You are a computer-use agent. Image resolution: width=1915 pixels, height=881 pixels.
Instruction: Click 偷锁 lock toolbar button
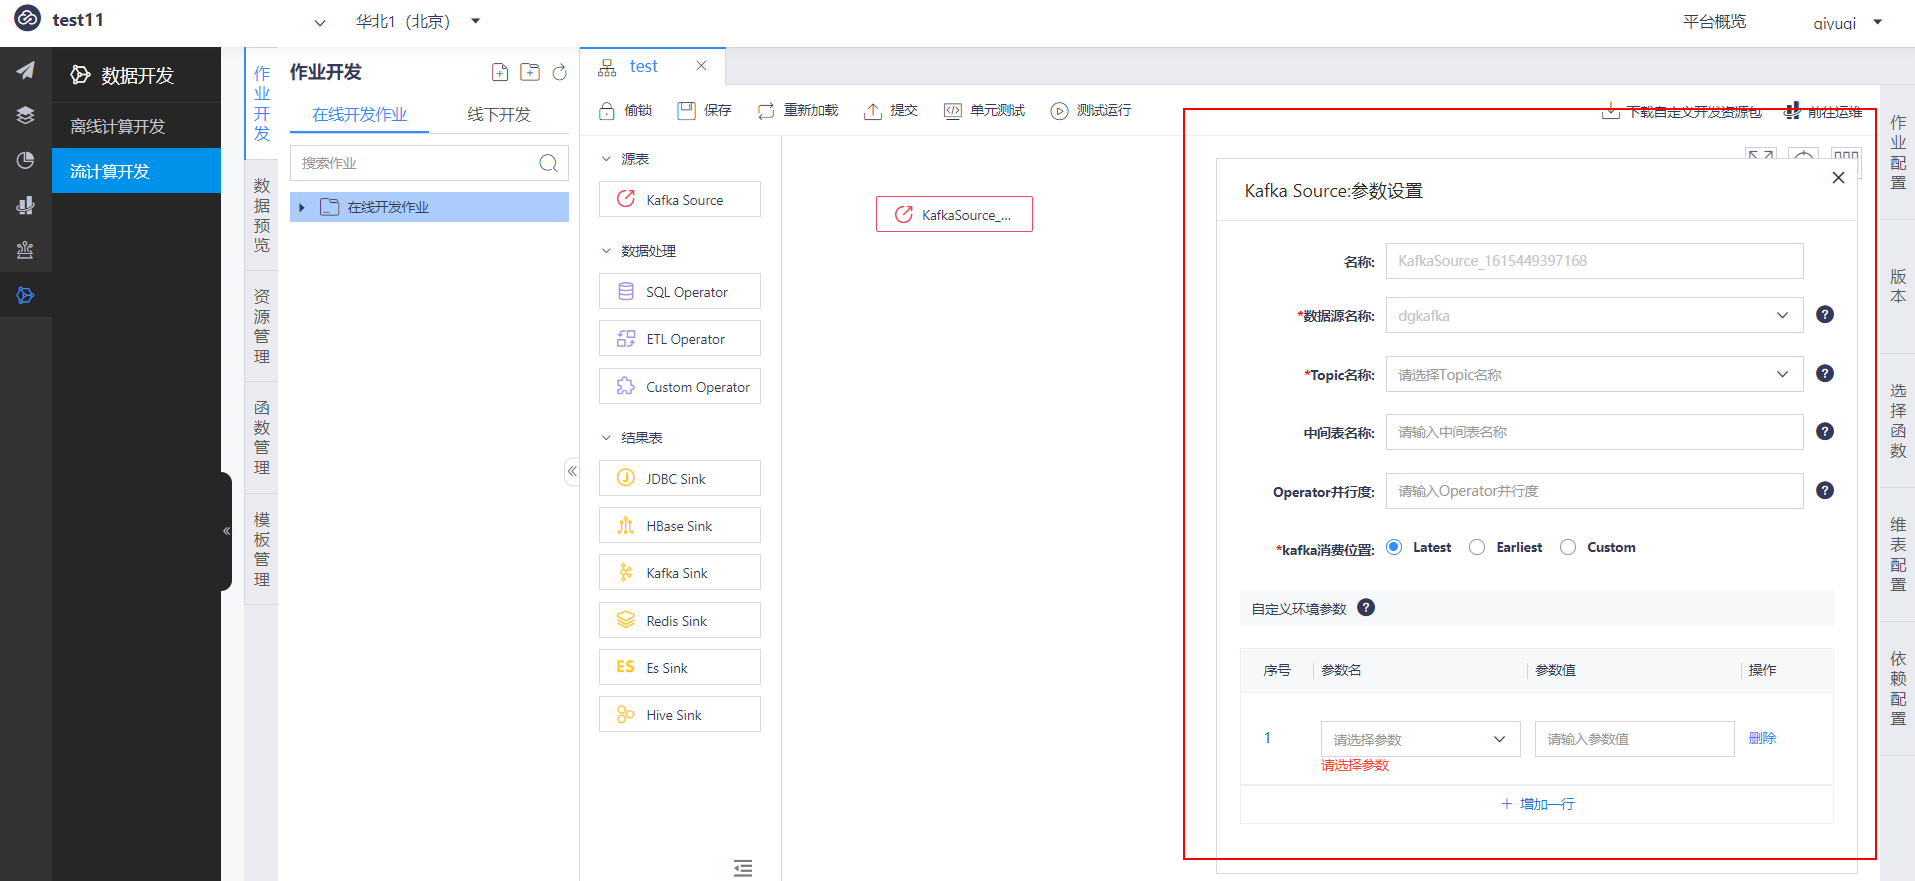click(x=625, y=110)
